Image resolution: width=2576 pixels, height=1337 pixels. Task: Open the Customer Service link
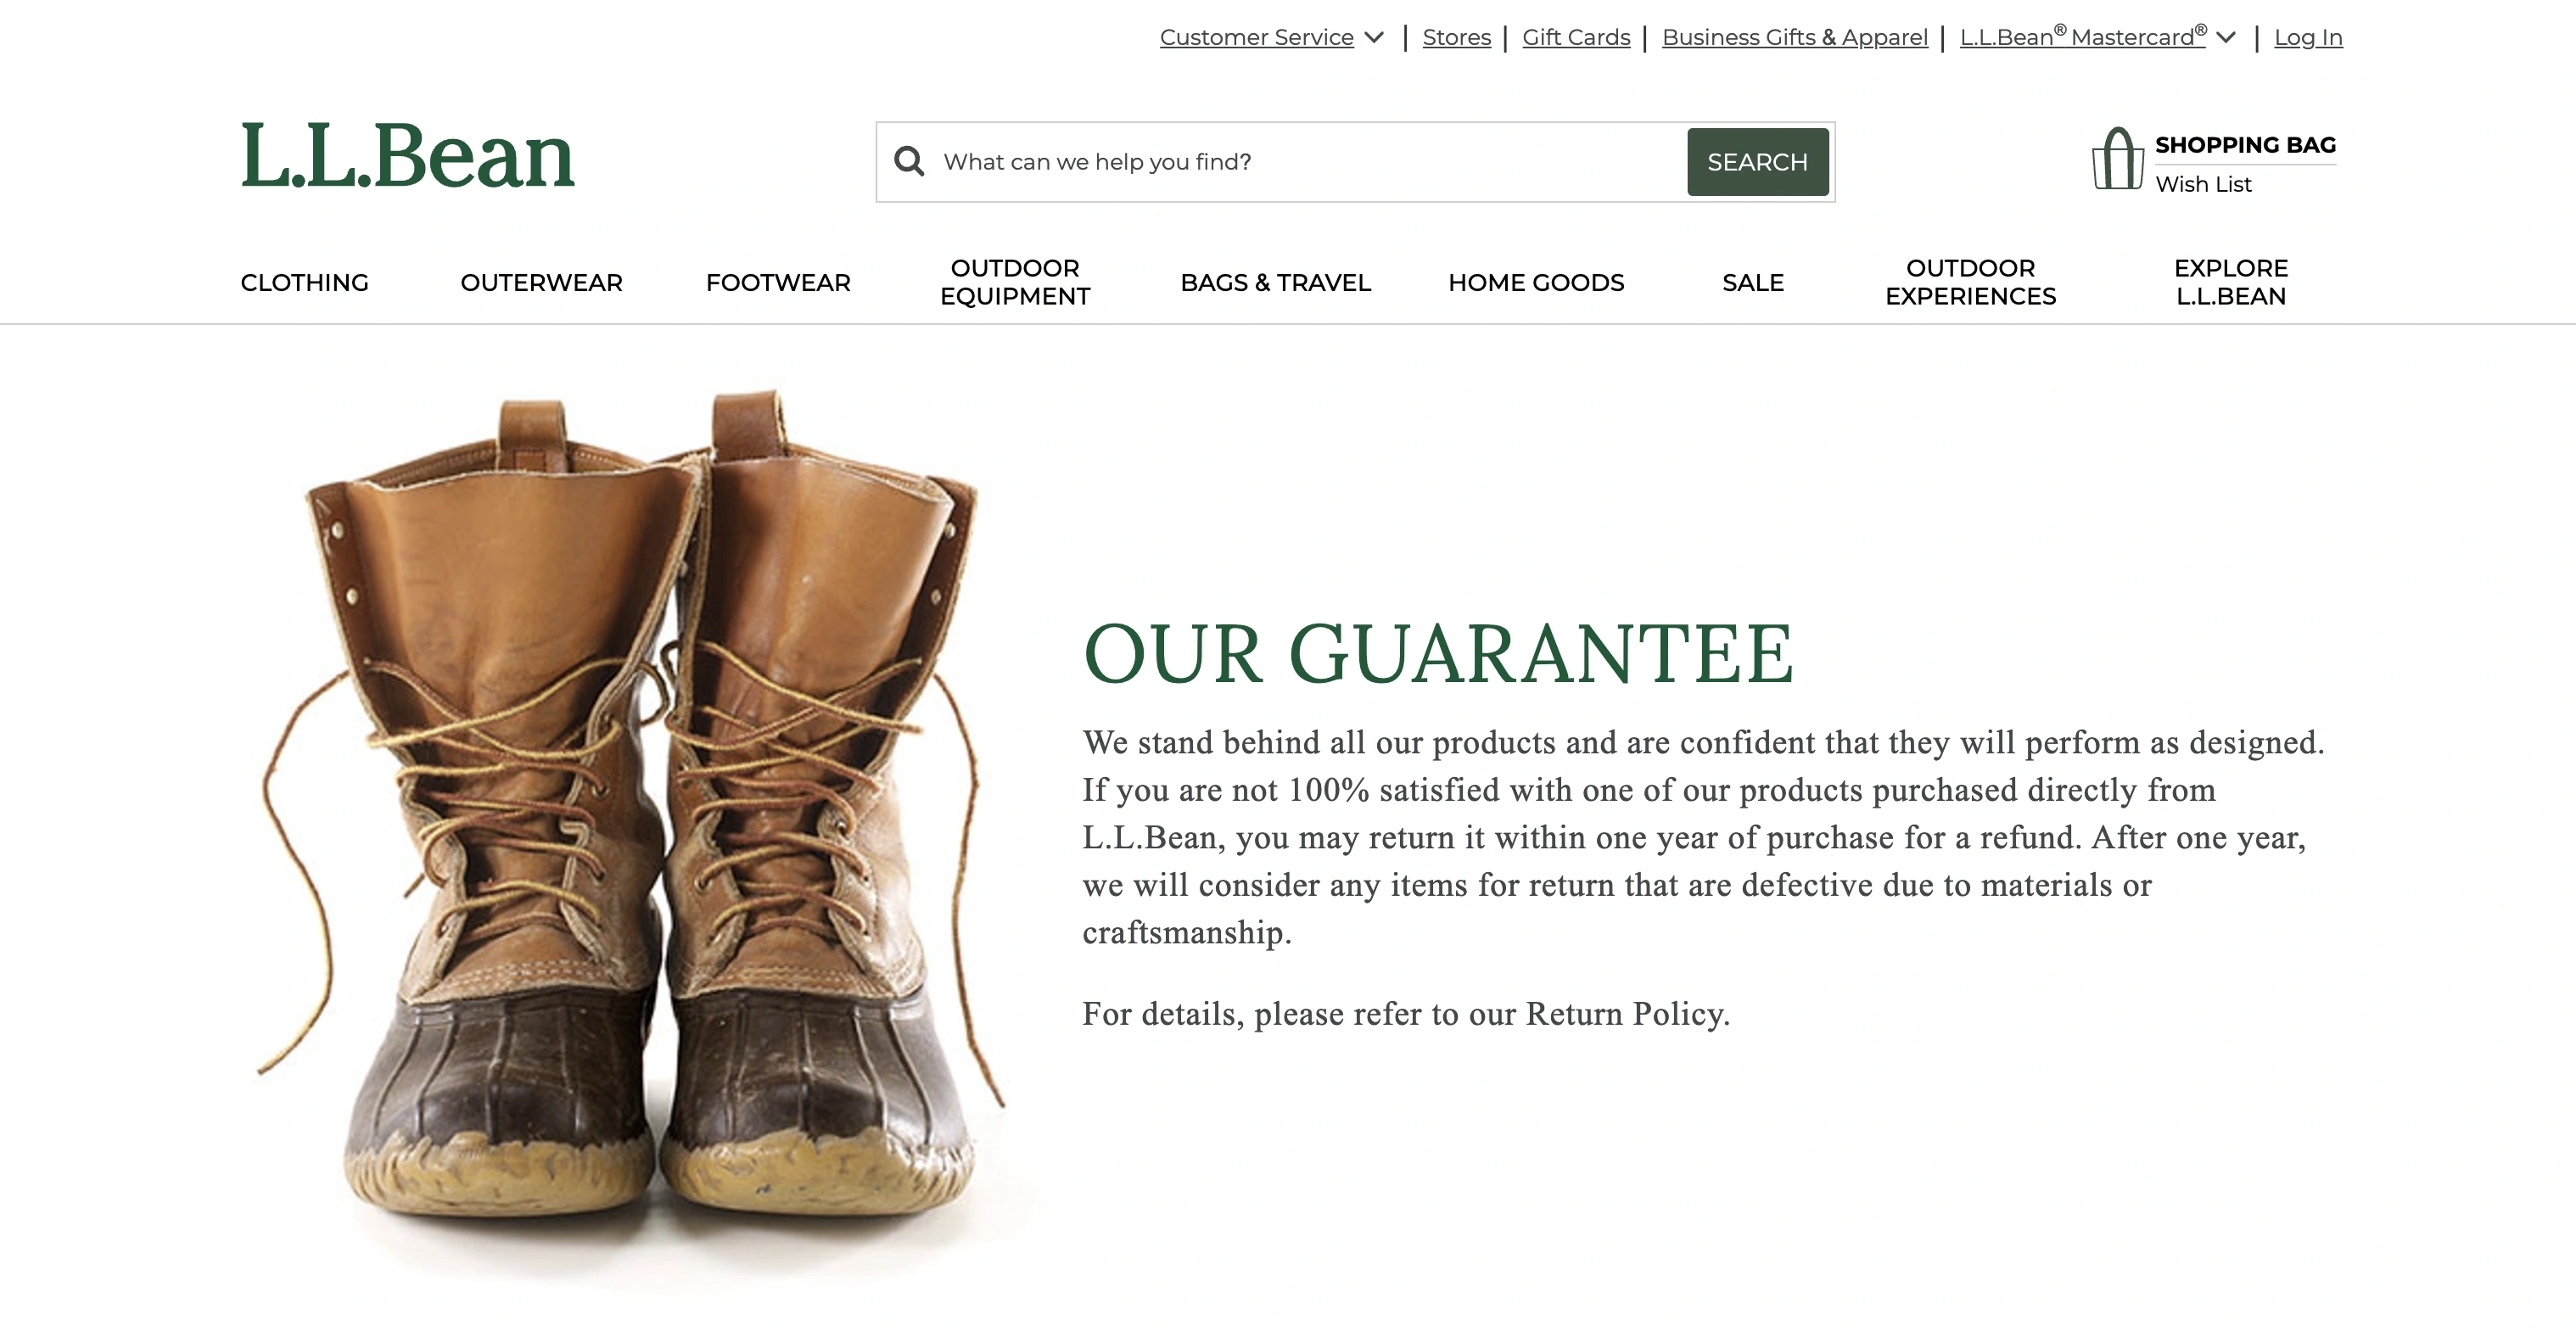1256,37
